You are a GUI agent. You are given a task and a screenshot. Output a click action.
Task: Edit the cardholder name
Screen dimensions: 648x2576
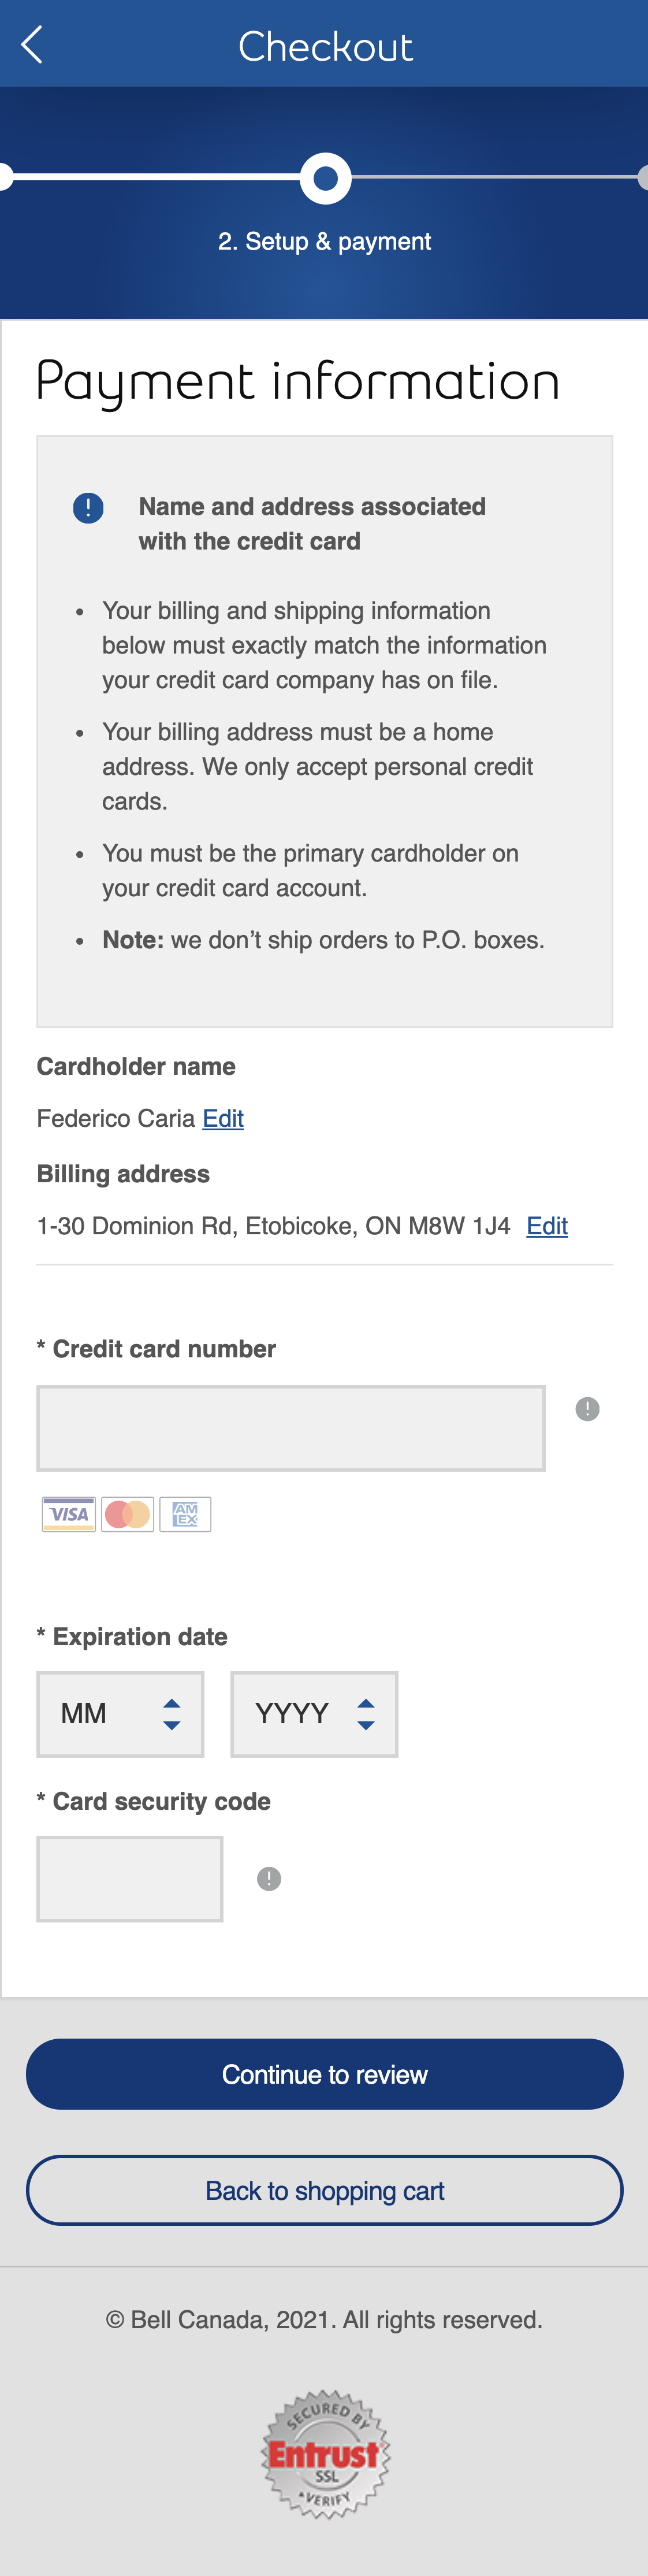pyautogui.click(x=223, y=1118)
